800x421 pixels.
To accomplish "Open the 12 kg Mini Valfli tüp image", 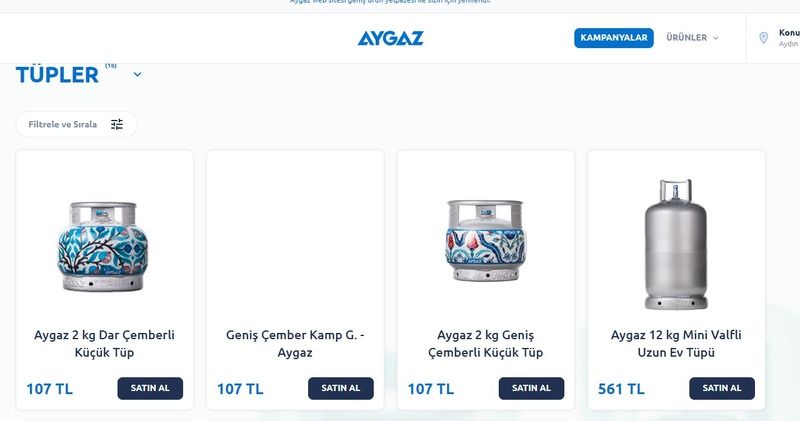I will pos(676,244).
